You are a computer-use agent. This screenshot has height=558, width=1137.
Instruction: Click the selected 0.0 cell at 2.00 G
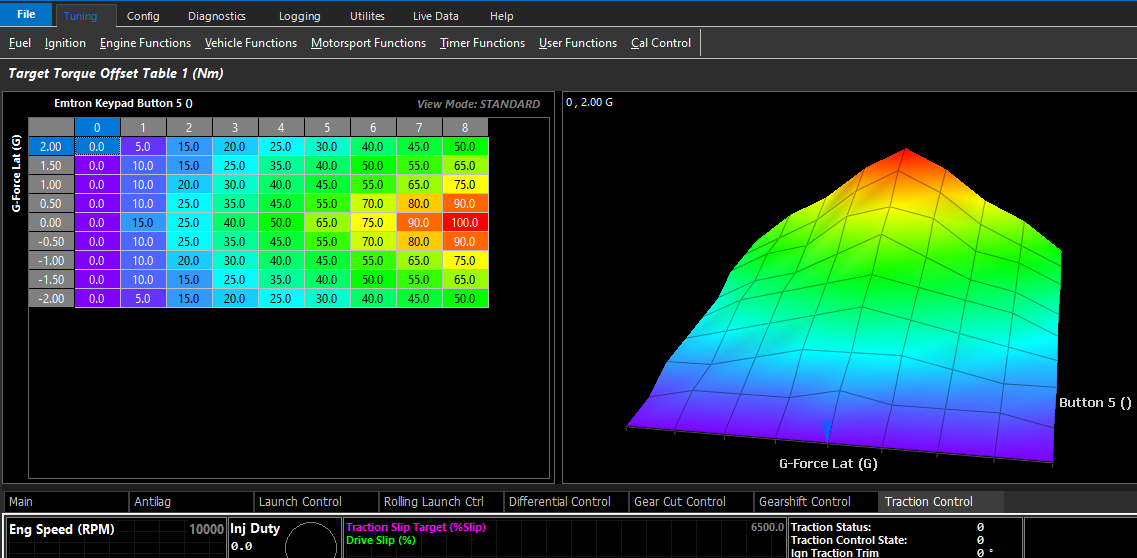click(x=97, y=146)
